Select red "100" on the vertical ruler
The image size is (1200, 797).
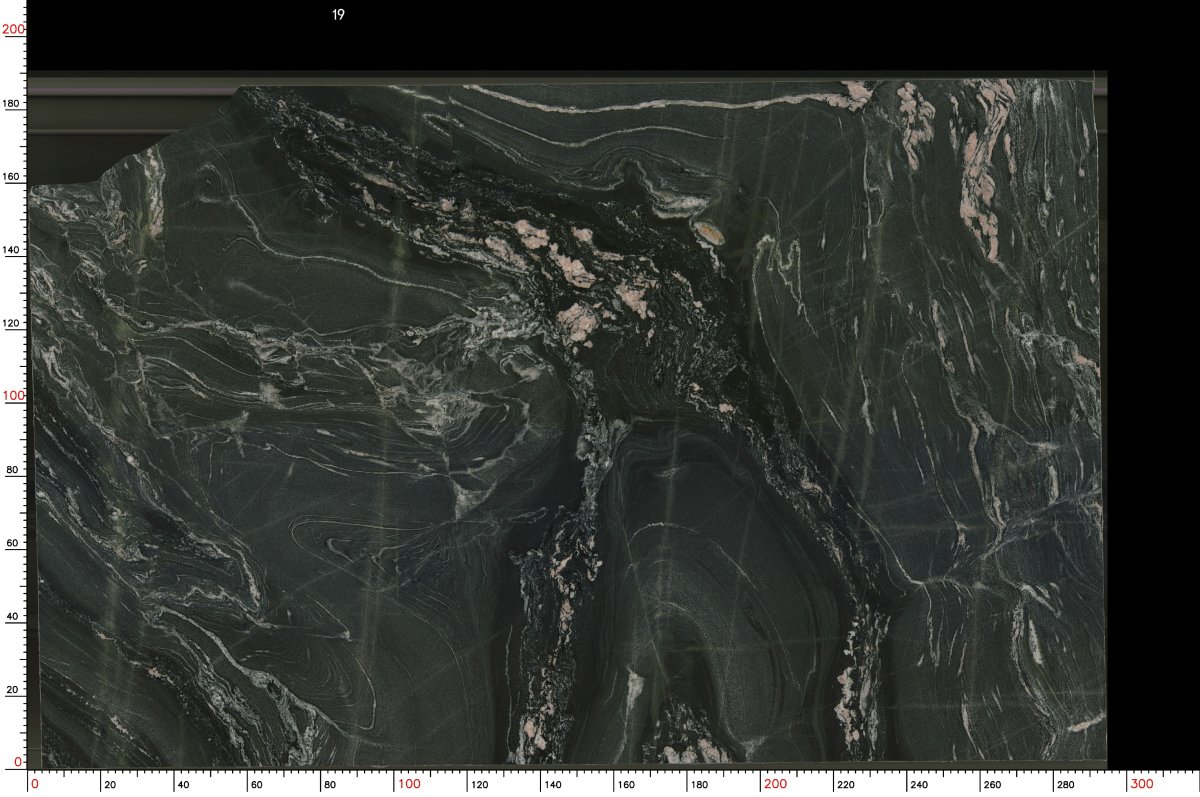tap(13, 396)
